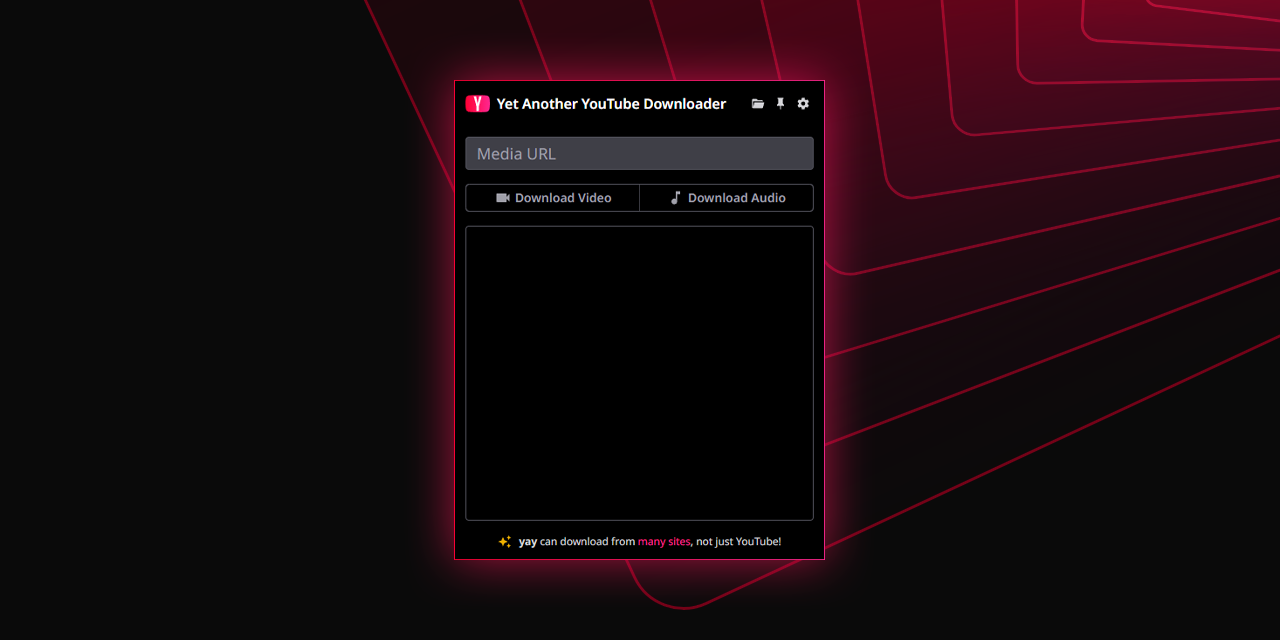The height and width of the screenshot is (640, 1280).
Task: Click the music note icon on Download Audio
Action: tap(675, 197)
